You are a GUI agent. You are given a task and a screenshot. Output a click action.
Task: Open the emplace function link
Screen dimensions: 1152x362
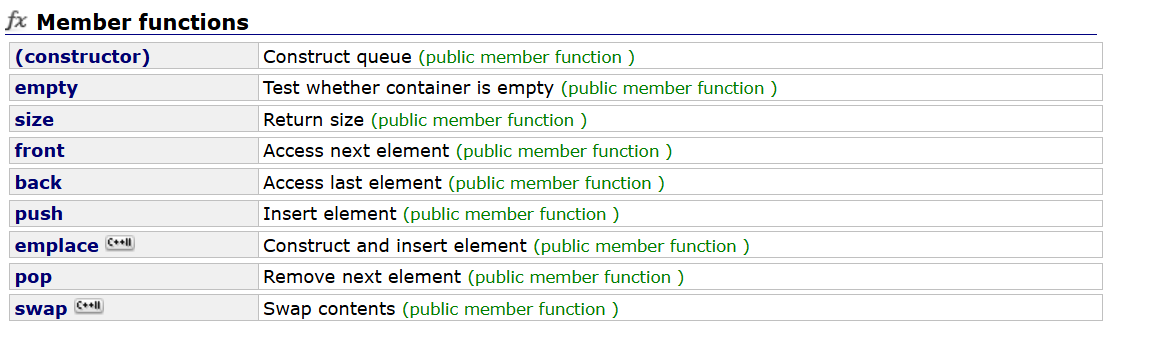point(57,246)
